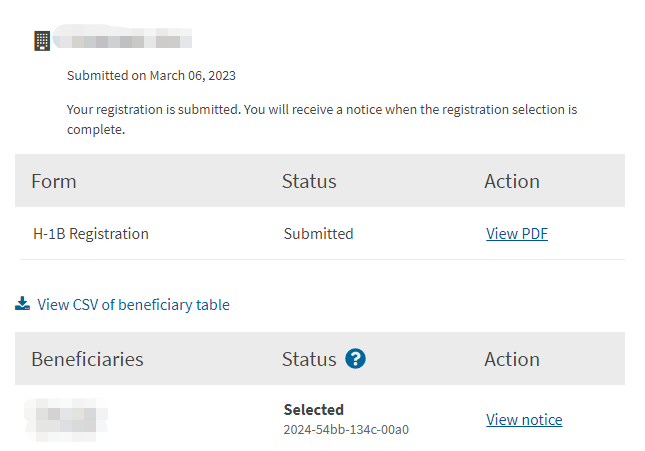
Task: Click the building icon beside company name
Action: coord(42,41)
